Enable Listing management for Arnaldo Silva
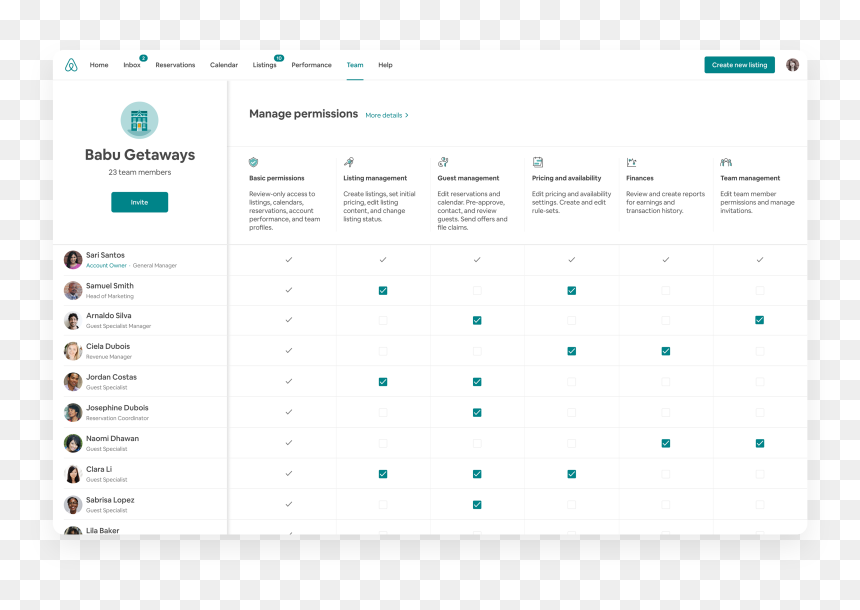The width and height of the screenshot is (860, 610). [x=383, y=320]
